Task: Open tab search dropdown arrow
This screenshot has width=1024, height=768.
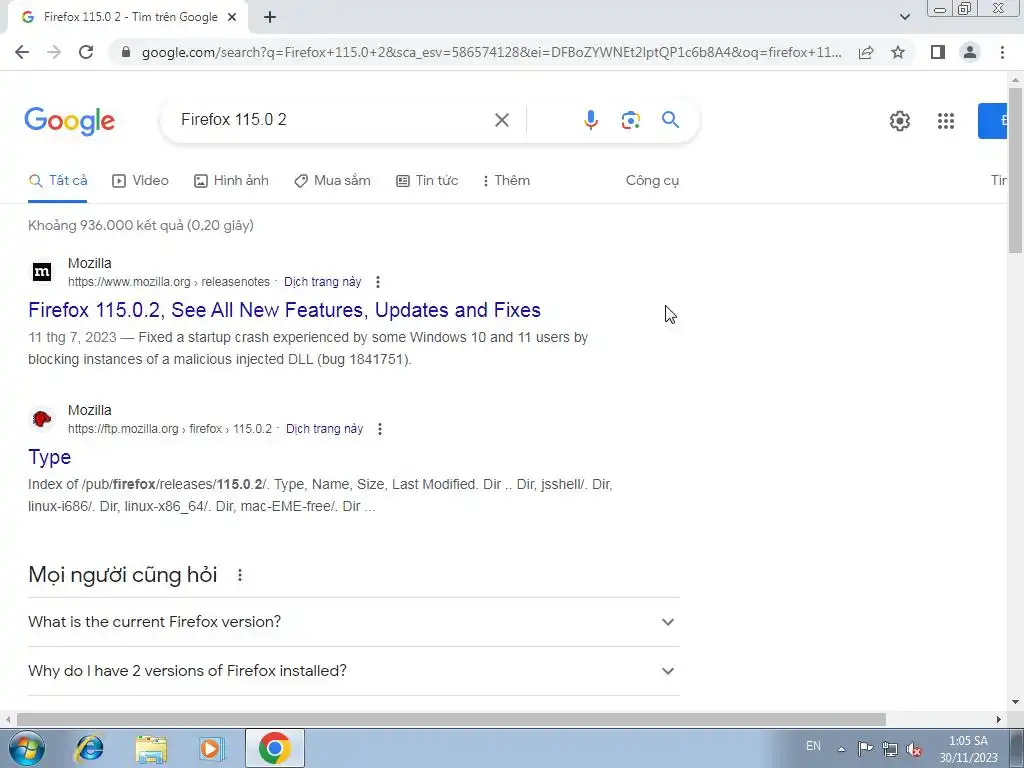Action: click(904, 17)
